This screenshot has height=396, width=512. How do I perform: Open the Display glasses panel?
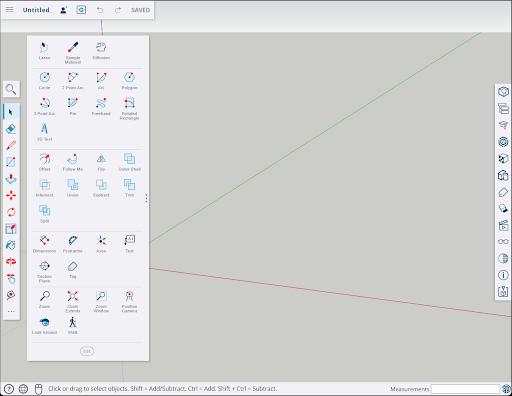point(503,241)
